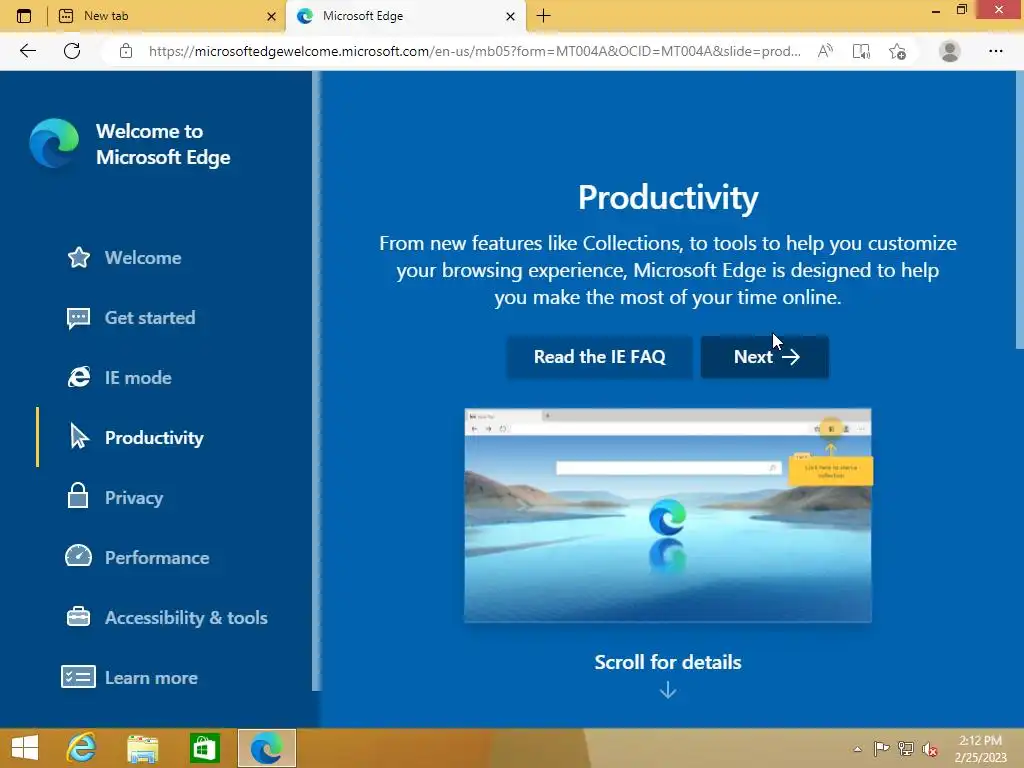Click the address bar URL
Viewport: 1024px width, 768px height.
coord(475,51)
